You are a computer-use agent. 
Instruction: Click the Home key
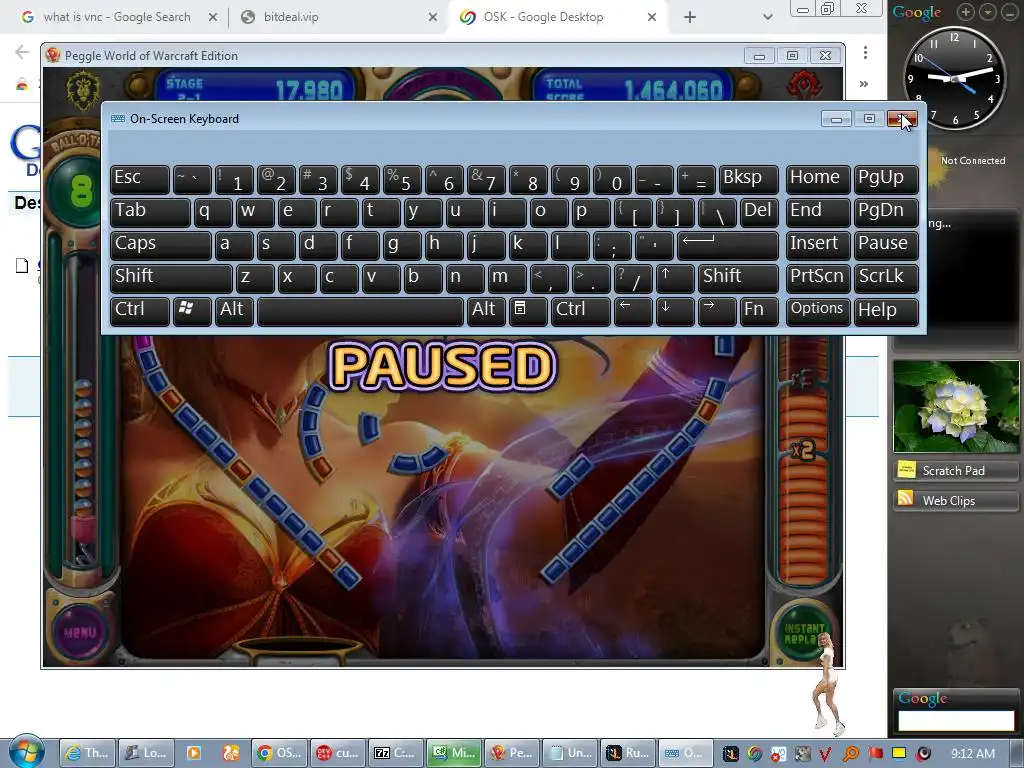pos(818,178)
